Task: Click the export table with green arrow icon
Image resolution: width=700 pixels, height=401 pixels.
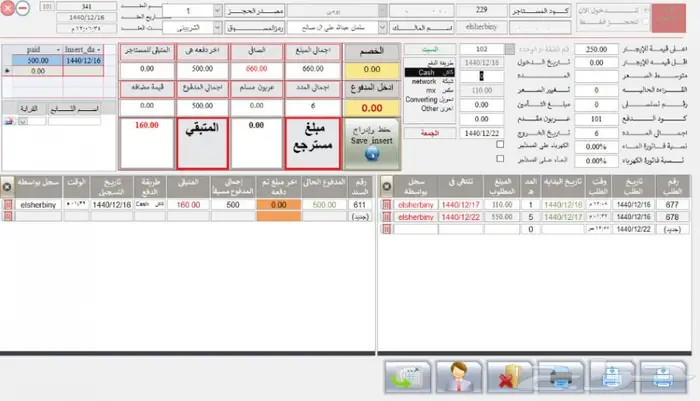Action: pos(408,377)
